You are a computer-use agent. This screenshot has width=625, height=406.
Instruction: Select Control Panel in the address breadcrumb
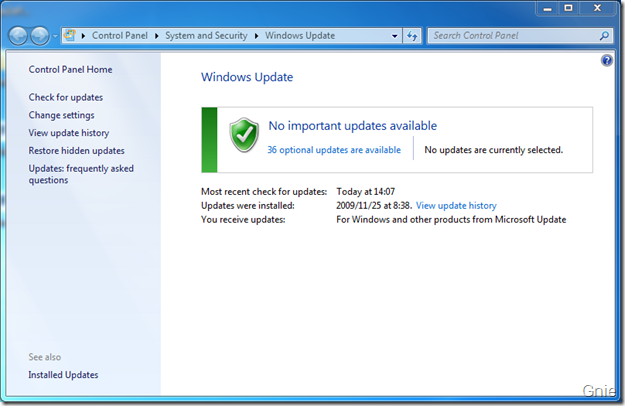click(118, 36)
